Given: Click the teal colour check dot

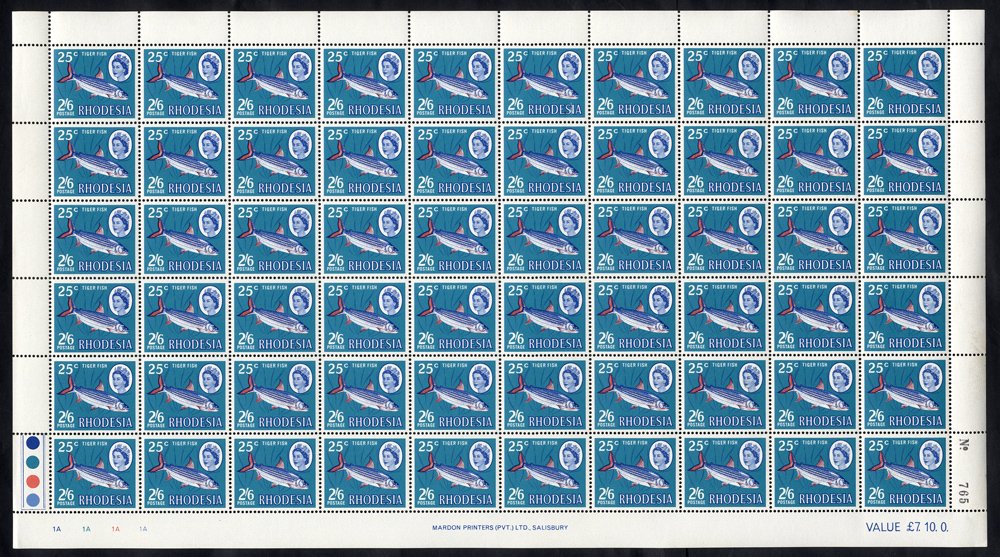Looking at the screenshot, I should tap(33, 462).
